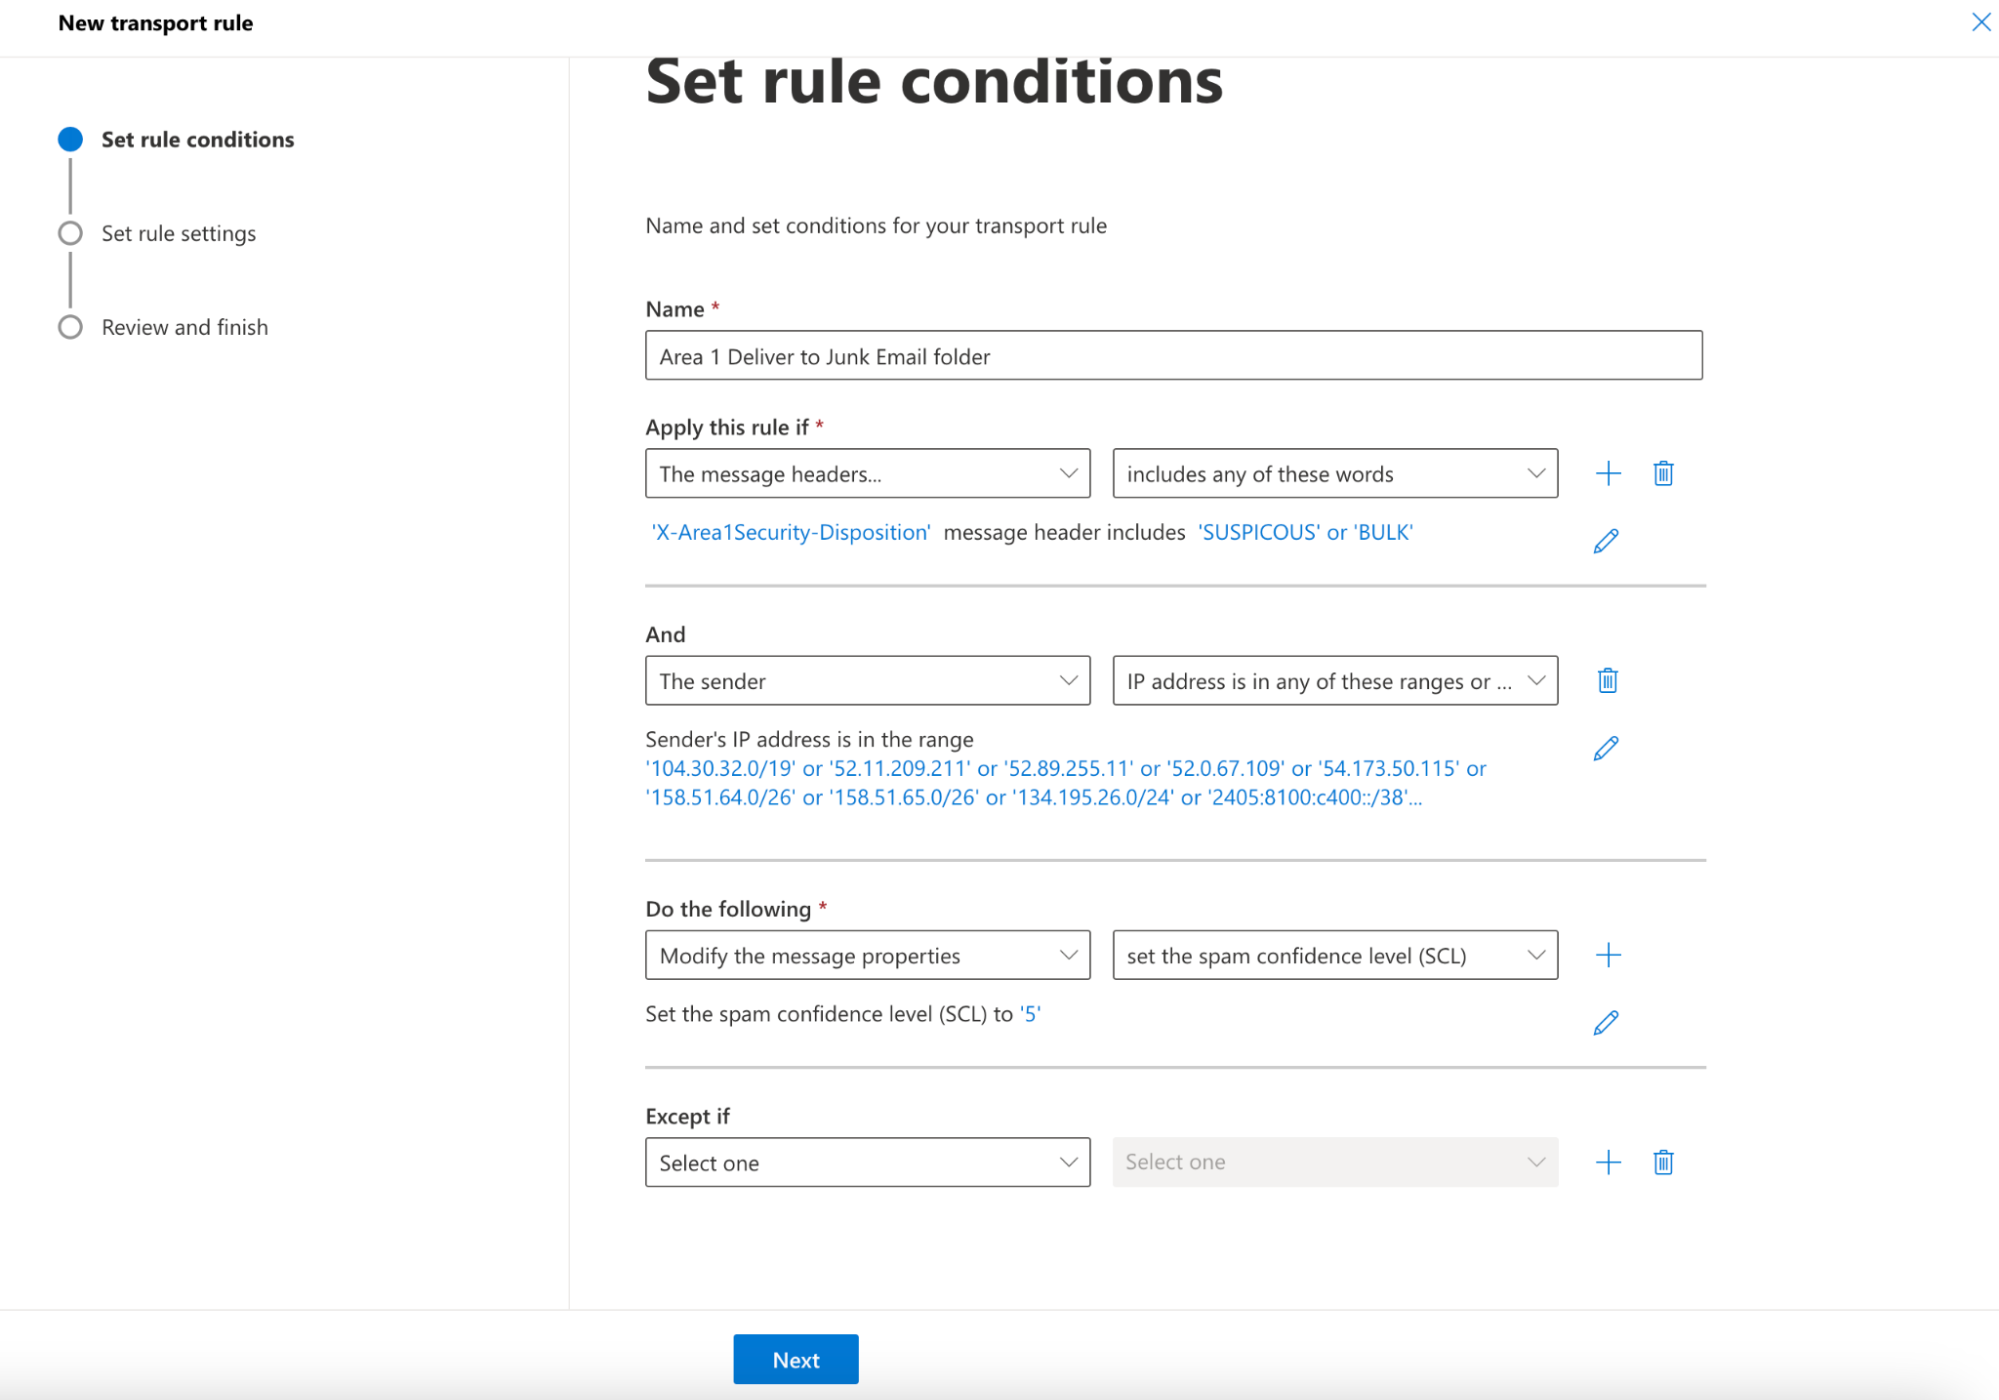
Task: Click inside the rule Name field
Action: click(x=1173, y=356)
